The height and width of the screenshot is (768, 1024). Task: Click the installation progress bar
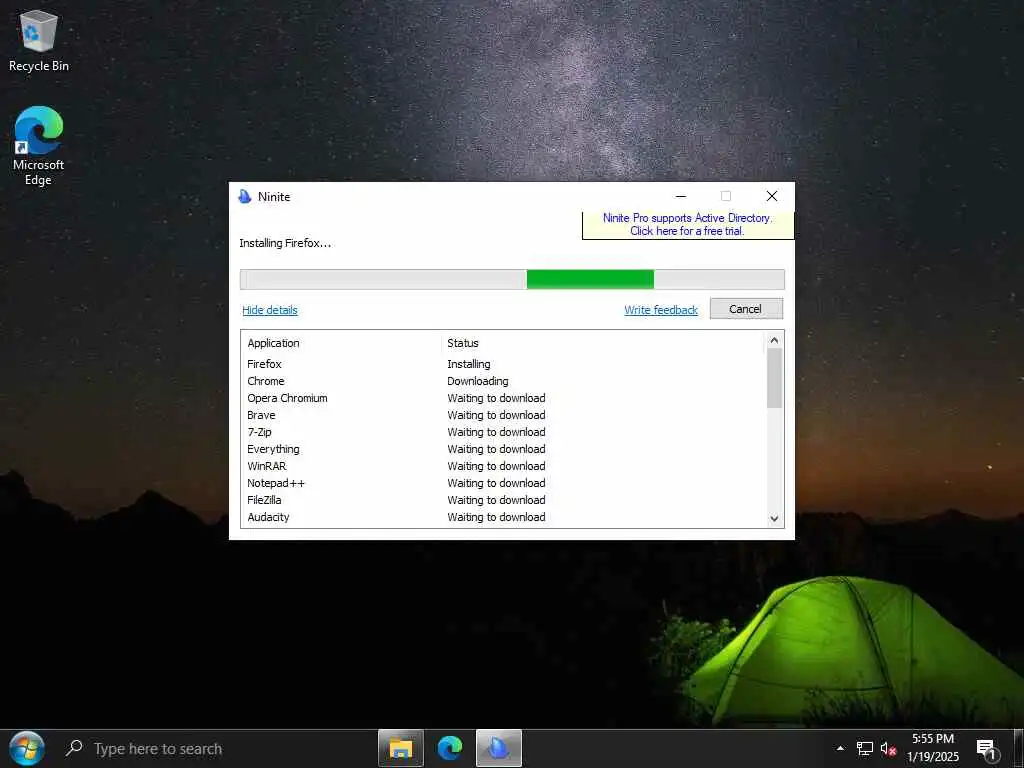(512, 280)
